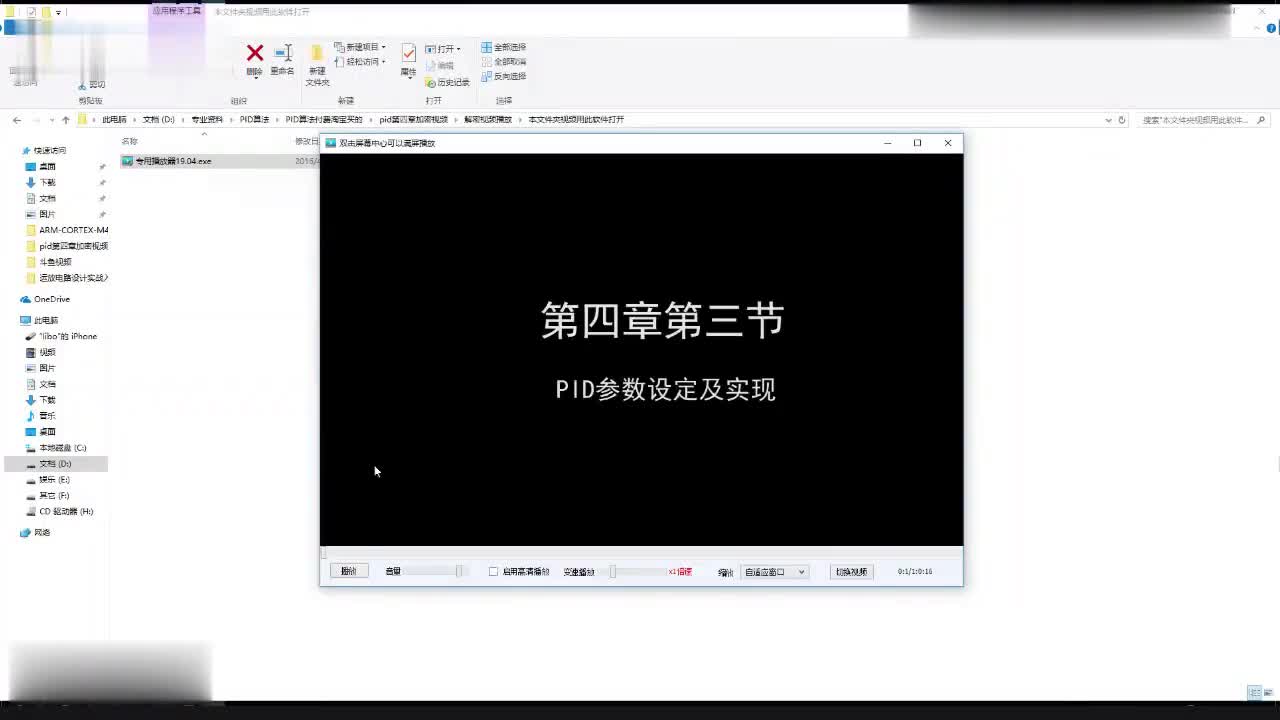Select 音乐 (Music) under This PC

coord(40,416)
